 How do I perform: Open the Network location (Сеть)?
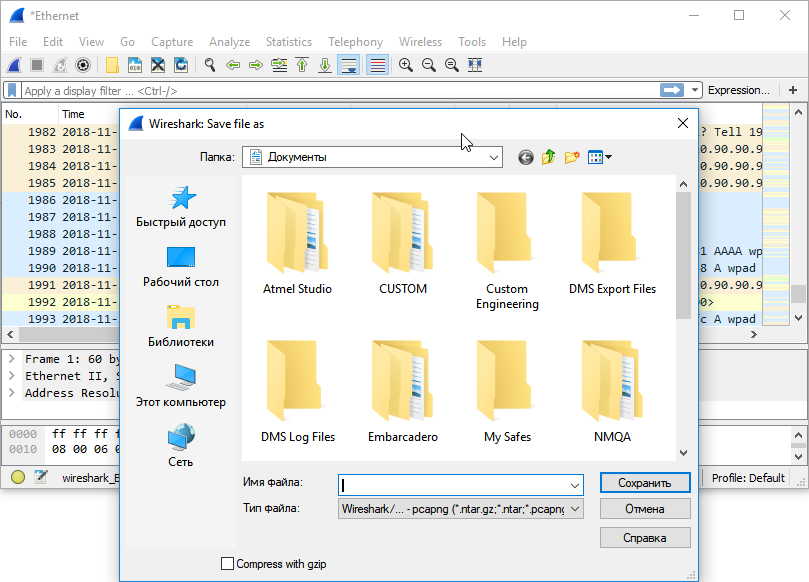click(181, 446)
